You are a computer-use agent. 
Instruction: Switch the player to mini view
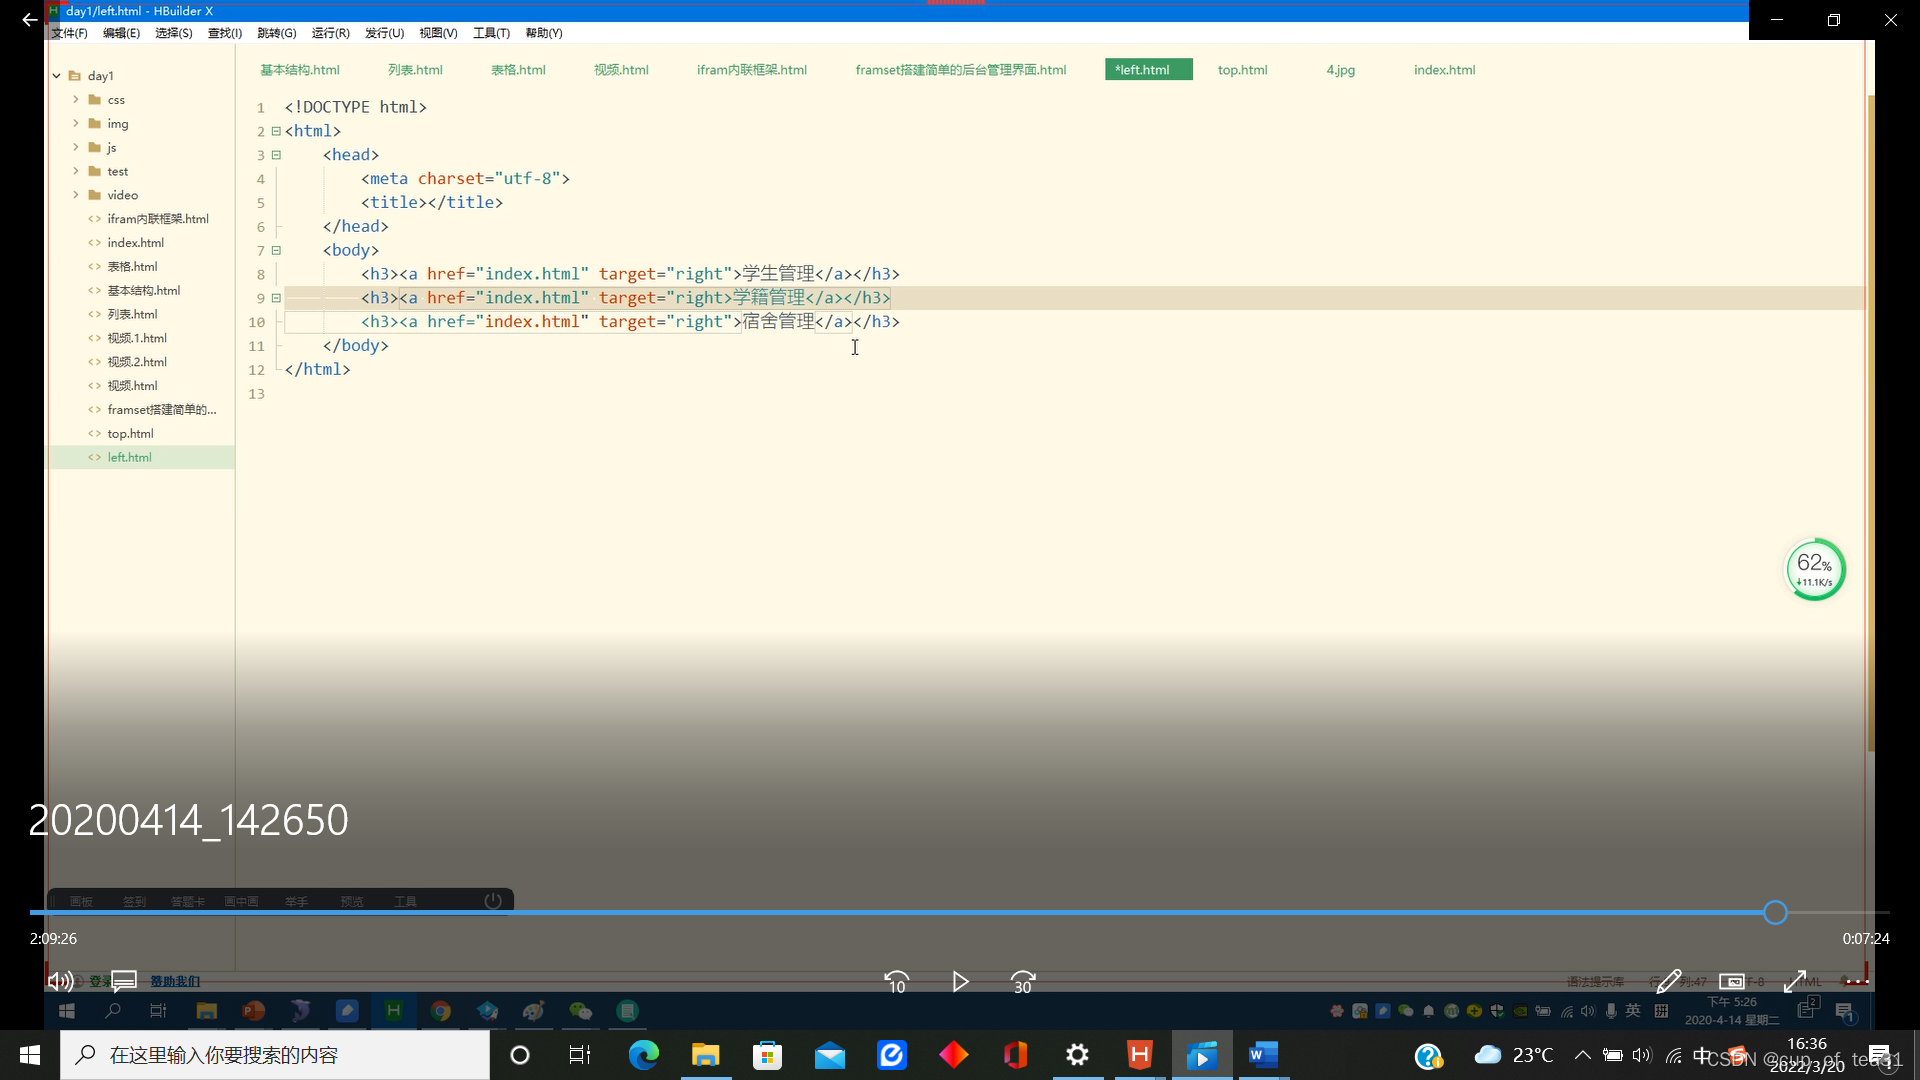coord(1732,981)
